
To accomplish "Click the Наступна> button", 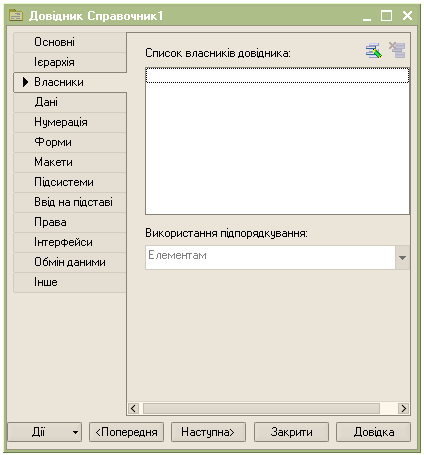I will click(x=208, y=432).
